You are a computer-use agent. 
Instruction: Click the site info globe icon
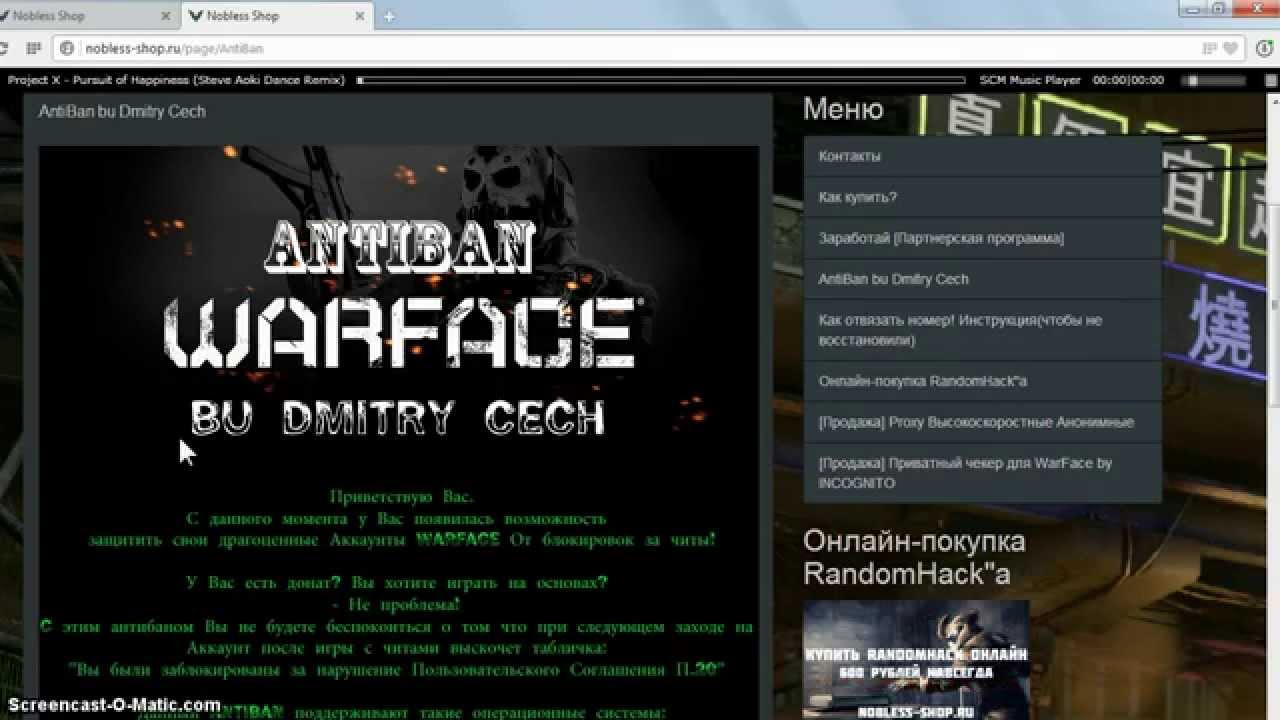(68, 47)
